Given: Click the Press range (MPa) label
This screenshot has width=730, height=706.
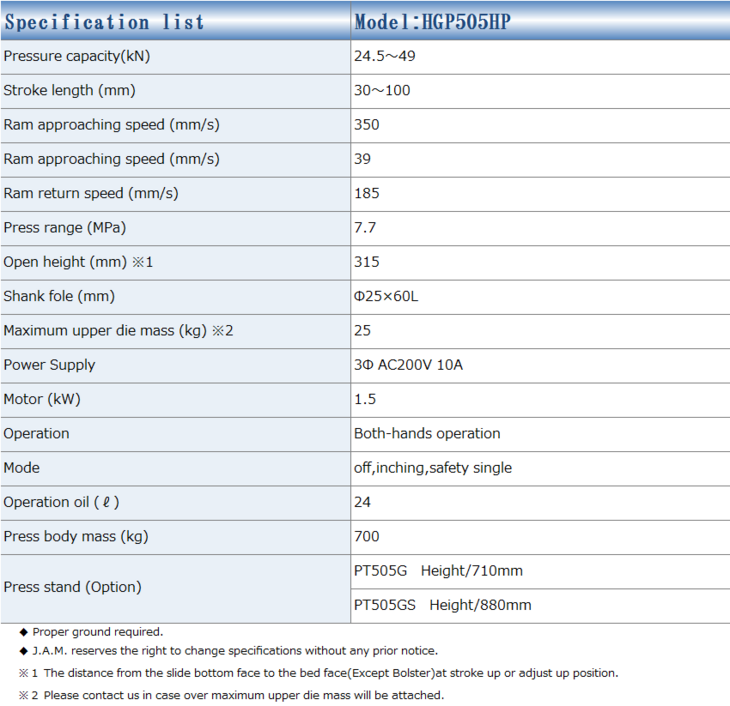Looking at the screenshot, I should pos(65,227).
